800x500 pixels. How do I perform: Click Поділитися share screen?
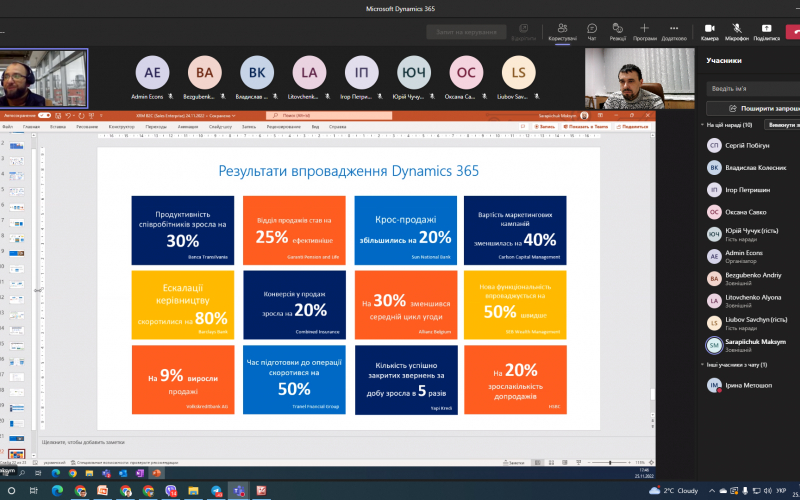click(x=766, y=32)
